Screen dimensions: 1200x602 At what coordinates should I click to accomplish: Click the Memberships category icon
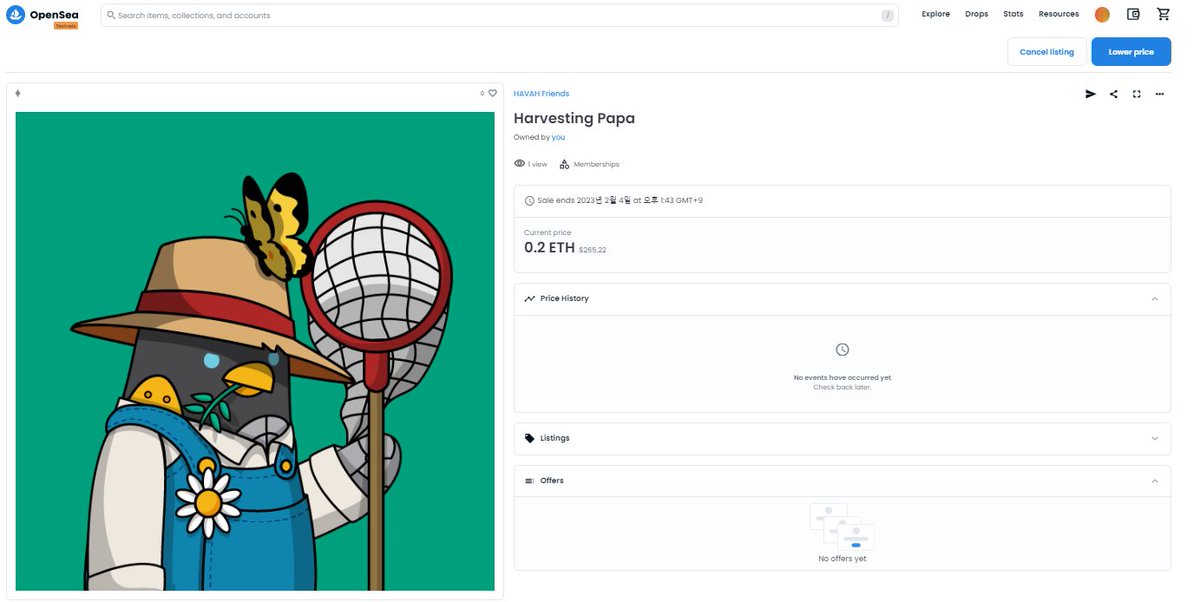[564, 164]
